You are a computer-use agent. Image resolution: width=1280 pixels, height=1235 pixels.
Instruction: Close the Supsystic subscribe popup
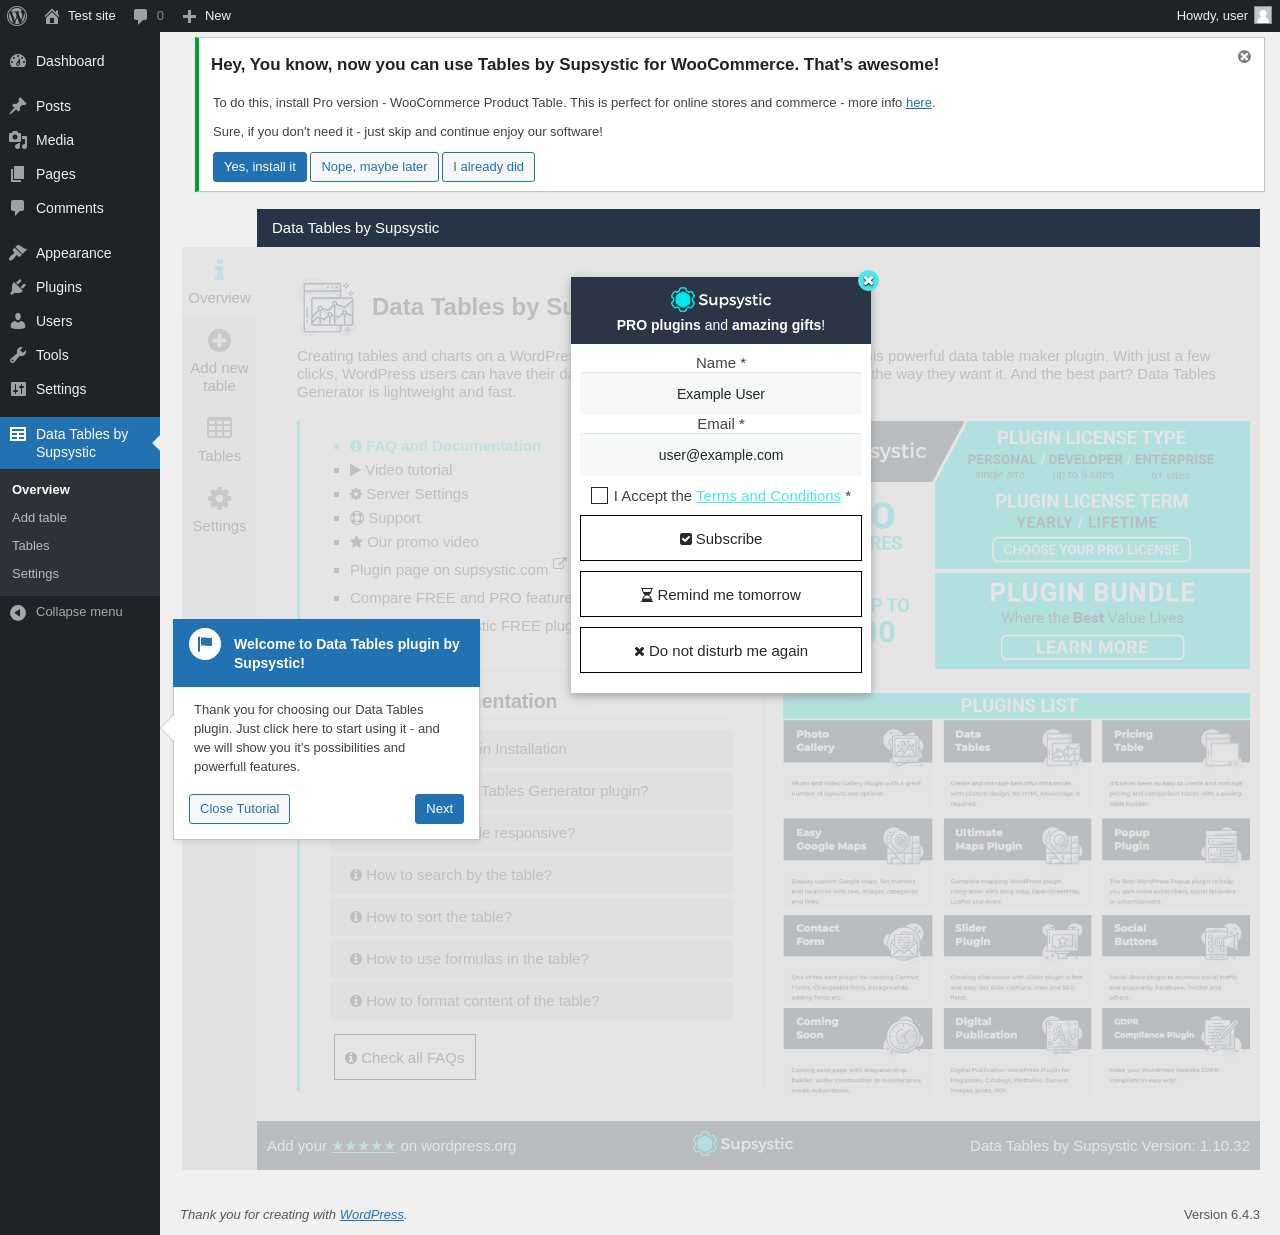point(868,281)
